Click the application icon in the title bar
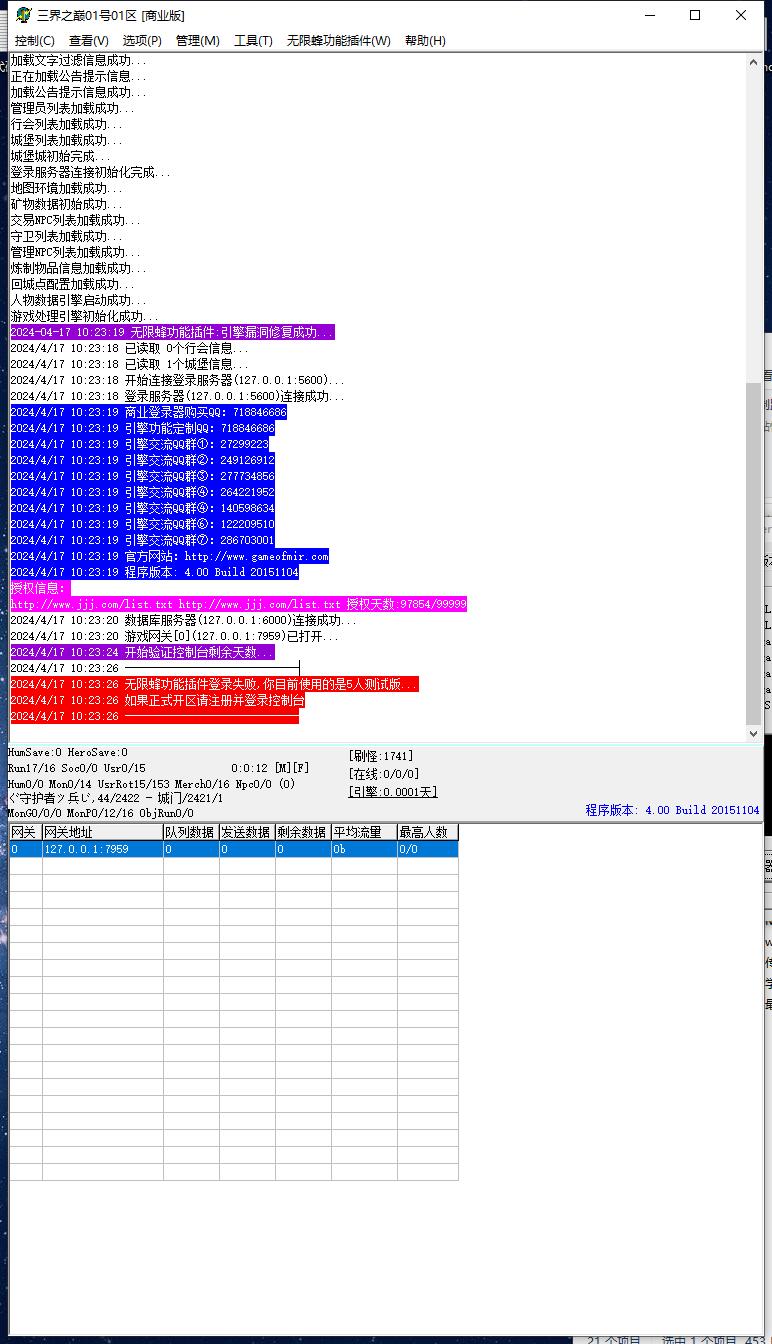This screenshot has height=1344, width=772. coord(23,15)
